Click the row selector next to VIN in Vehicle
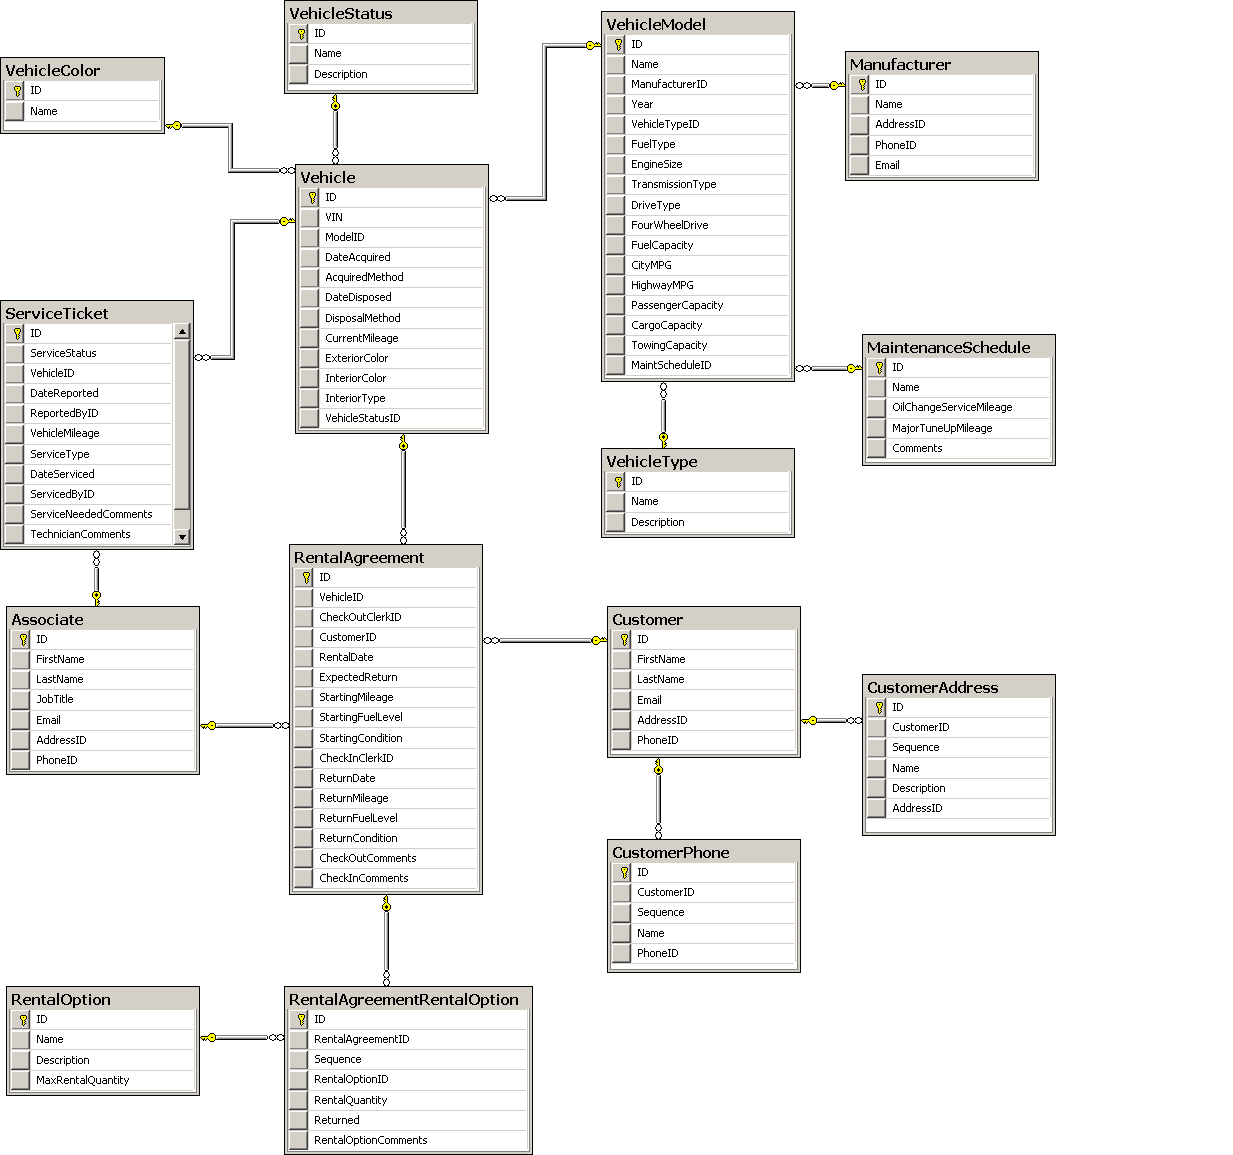1233x1155 pixels. pyautogui.click(x=309, y=217)
